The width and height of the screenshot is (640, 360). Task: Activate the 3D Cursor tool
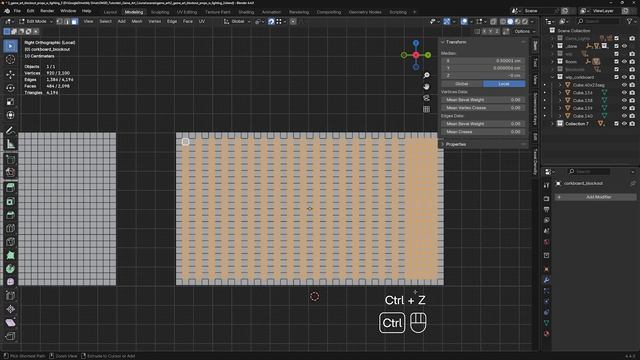[x=10, y=60]
